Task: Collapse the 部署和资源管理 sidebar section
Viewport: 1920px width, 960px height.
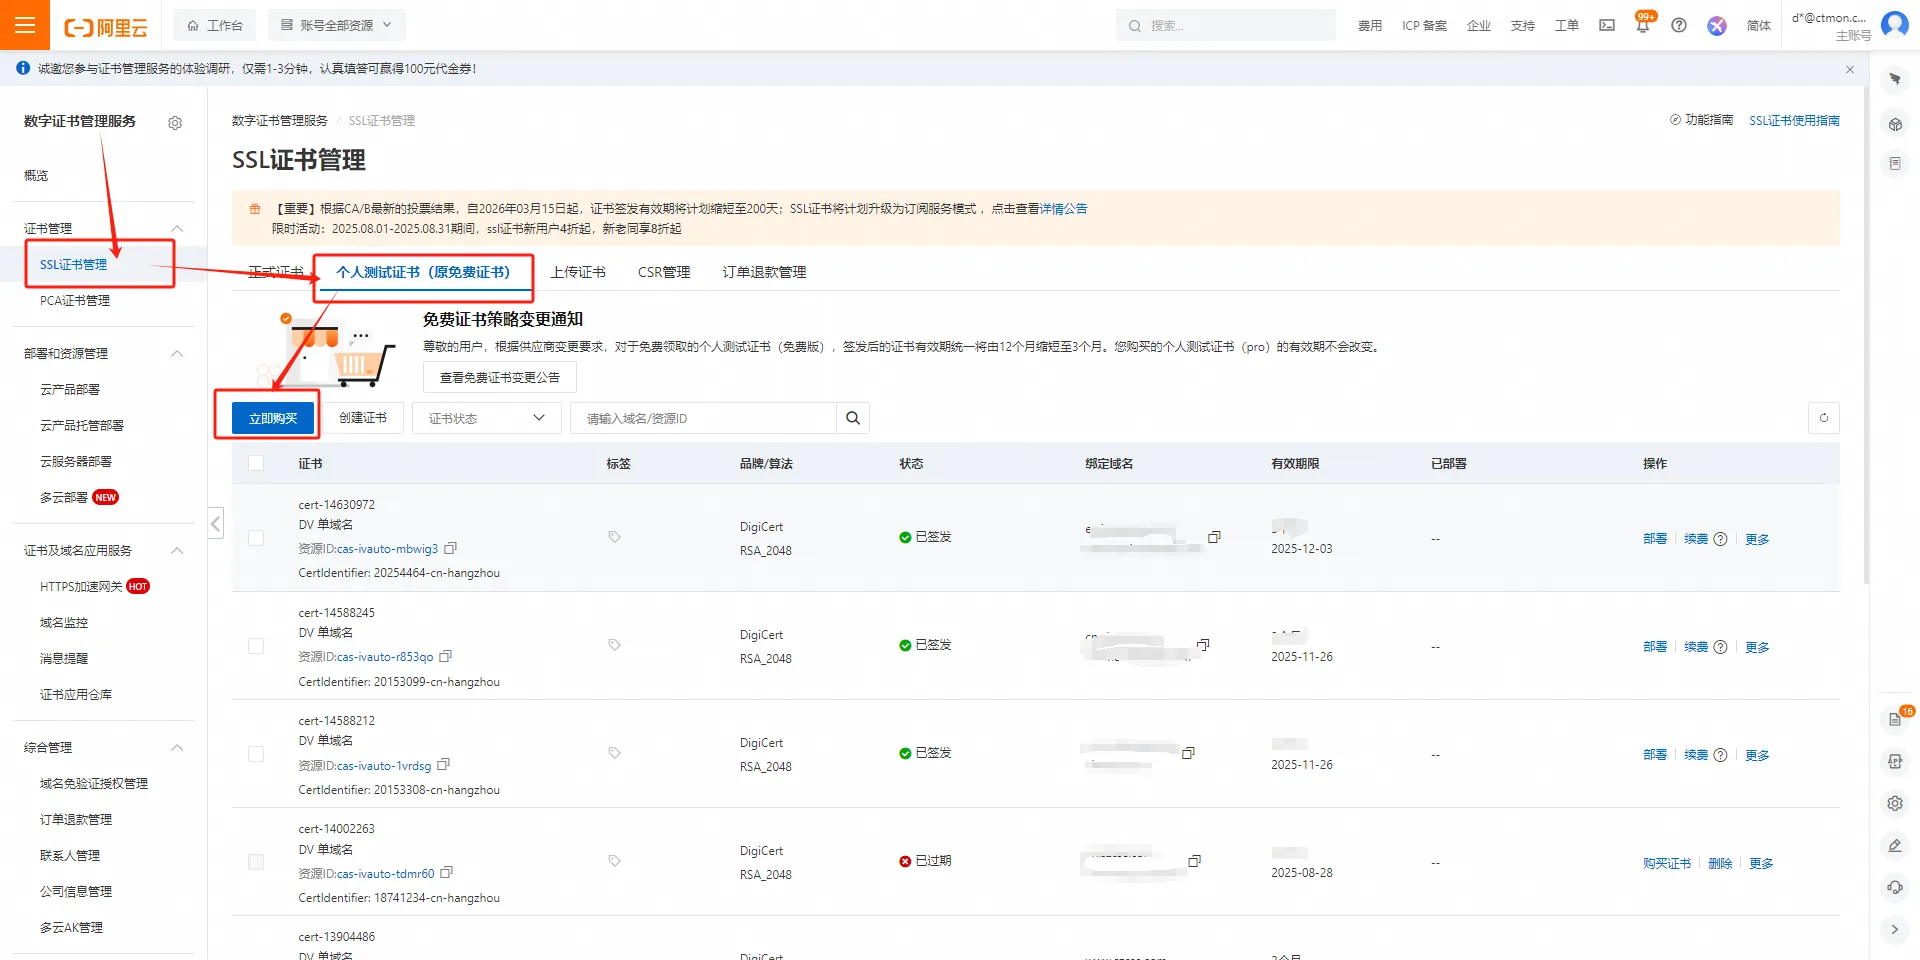Action: [x=177, y=353]
